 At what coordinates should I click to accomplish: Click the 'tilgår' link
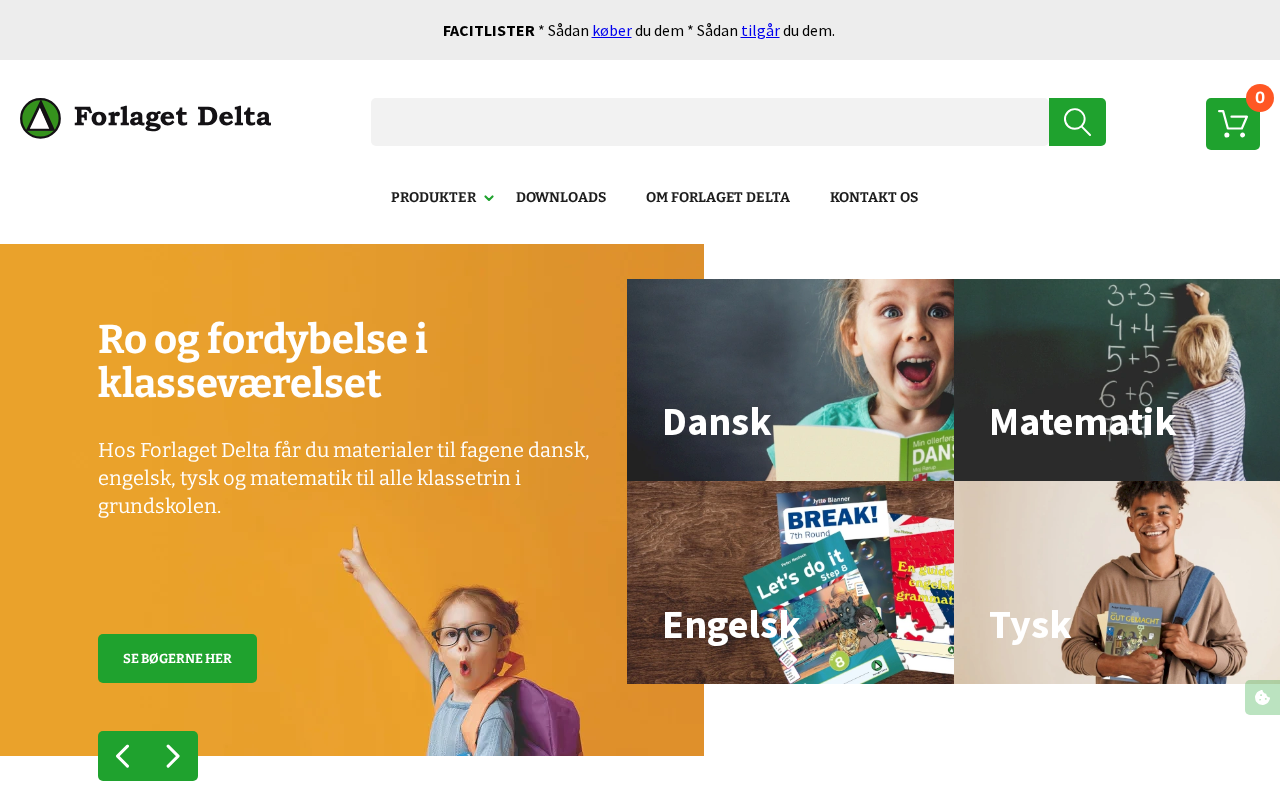[x=760, y=30]
